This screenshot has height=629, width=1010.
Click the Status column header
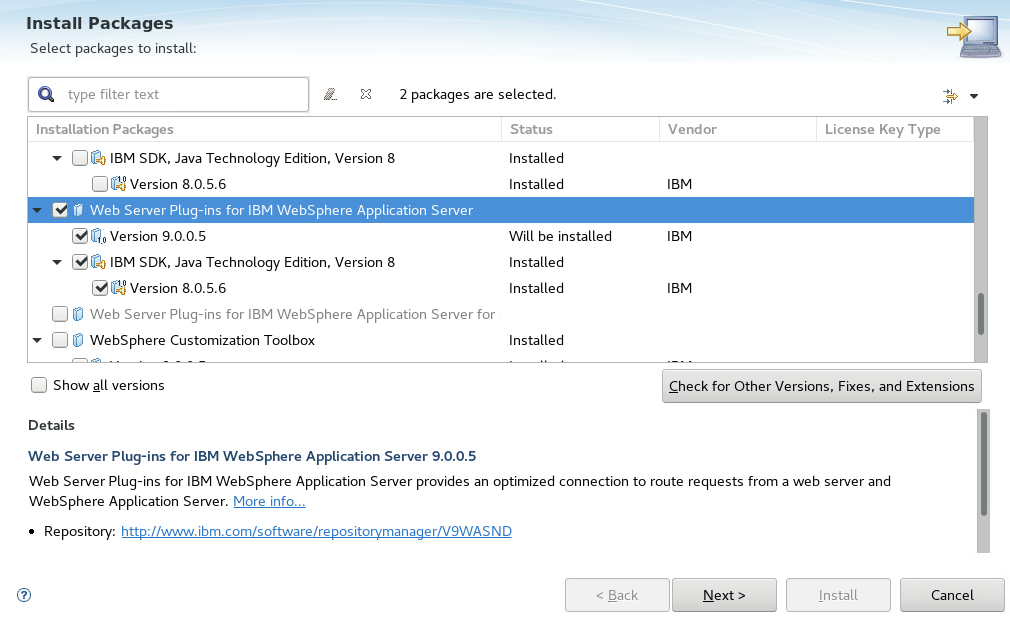click(580, 129)
